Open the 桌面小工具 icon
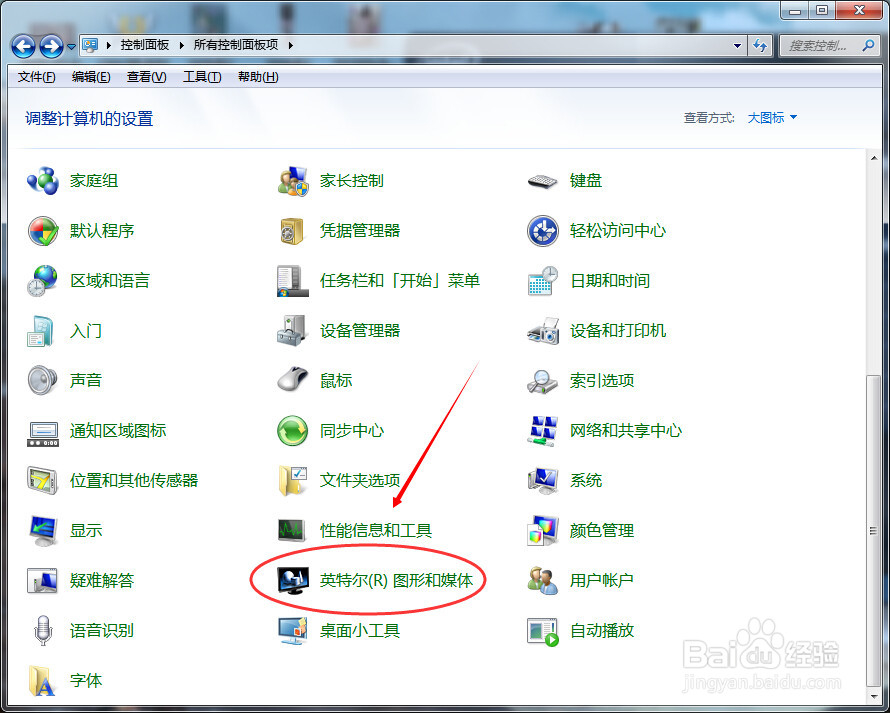The image size is (890, 713). (x=293, y=631)
